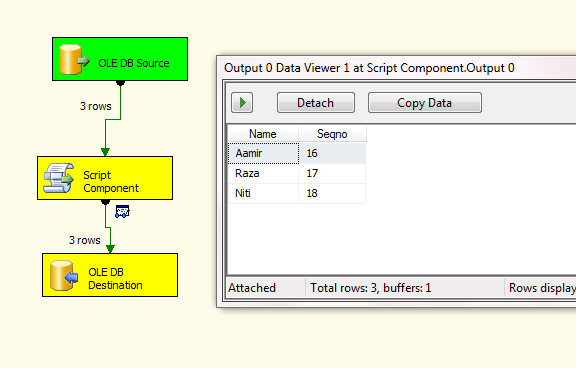Image resolution: width=576 pixels, height=368 pixels.
Task: Select the Niti cell
Action: (263, 193)
